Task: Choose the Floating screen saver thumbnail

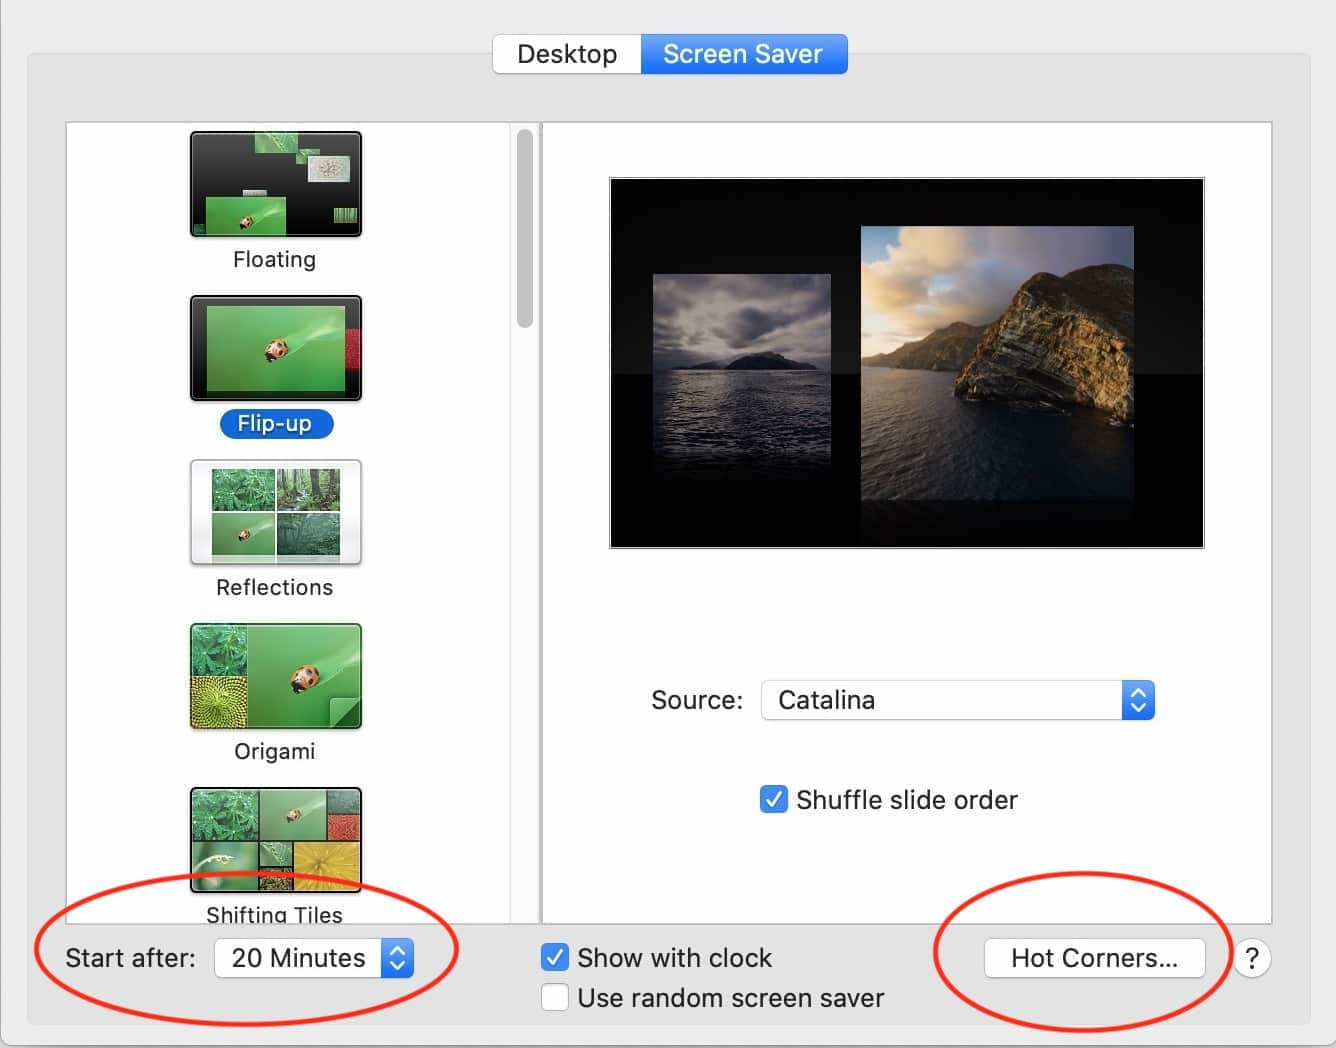Action: (276, 184)
